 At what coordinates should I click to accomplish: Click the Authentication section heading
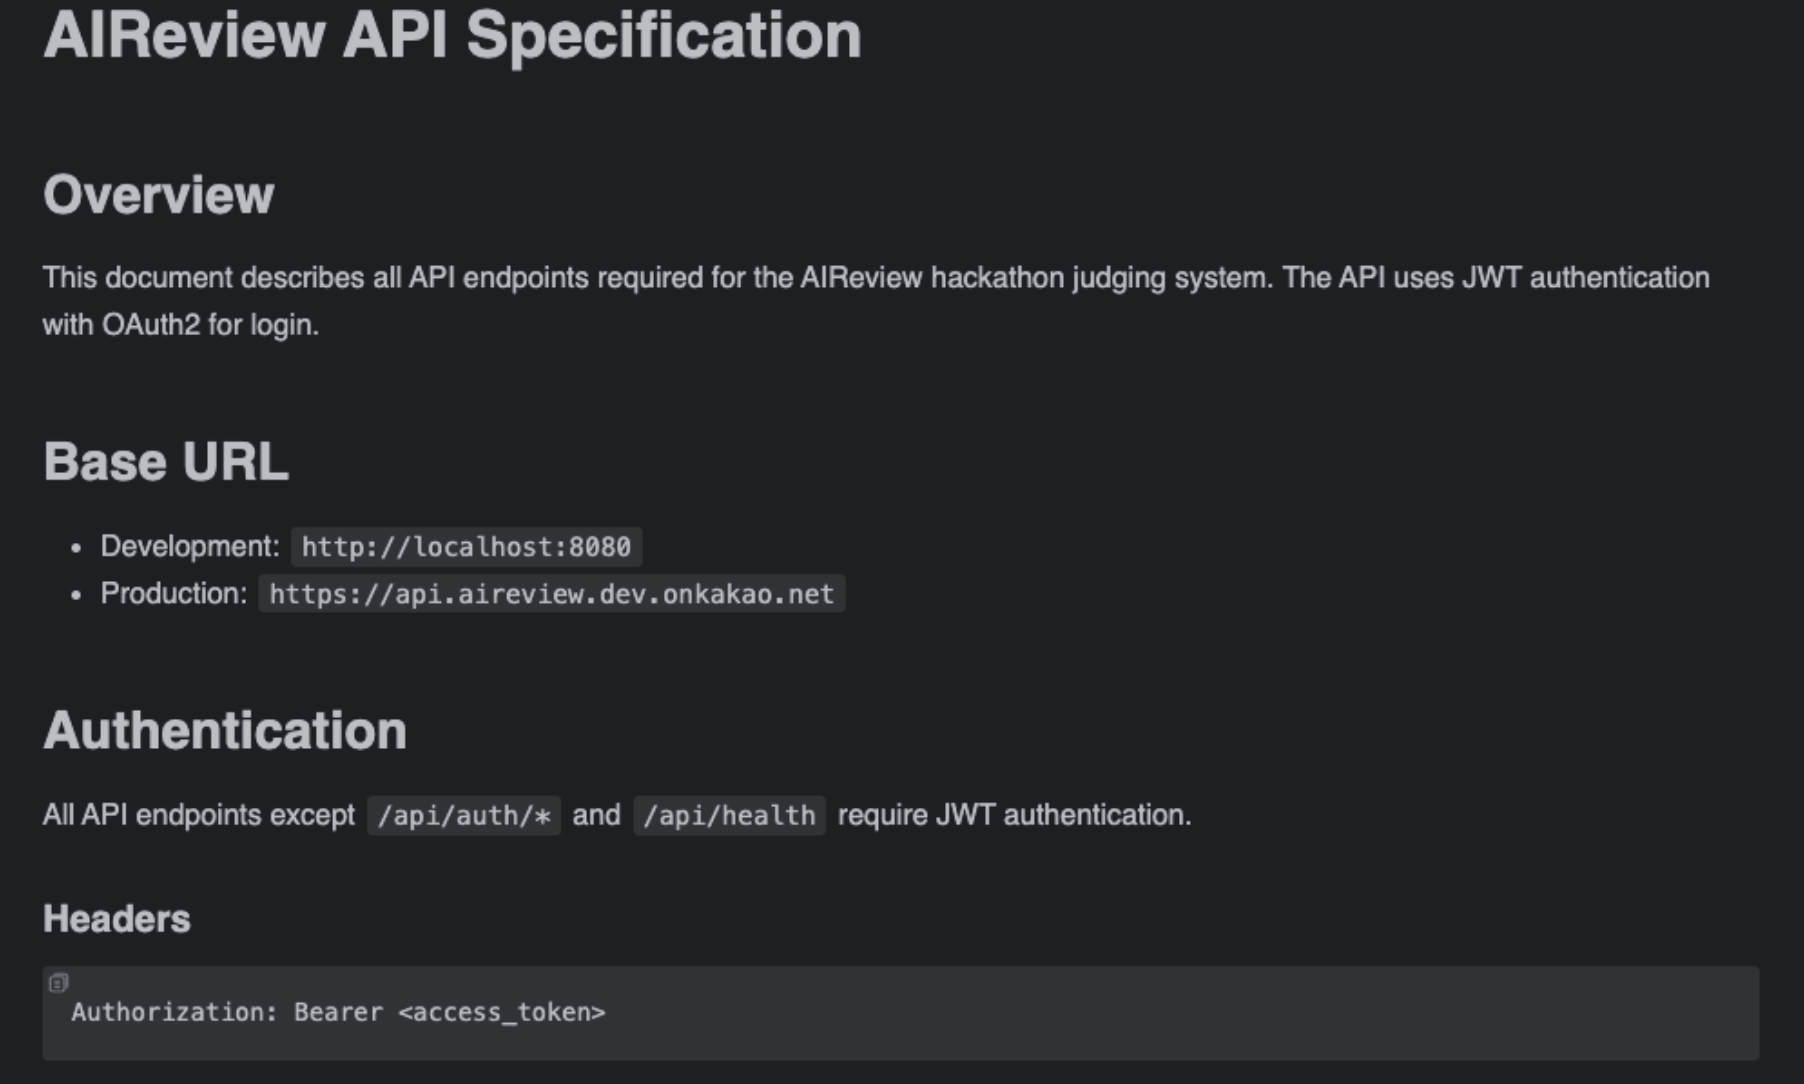(x=225, y=730)
